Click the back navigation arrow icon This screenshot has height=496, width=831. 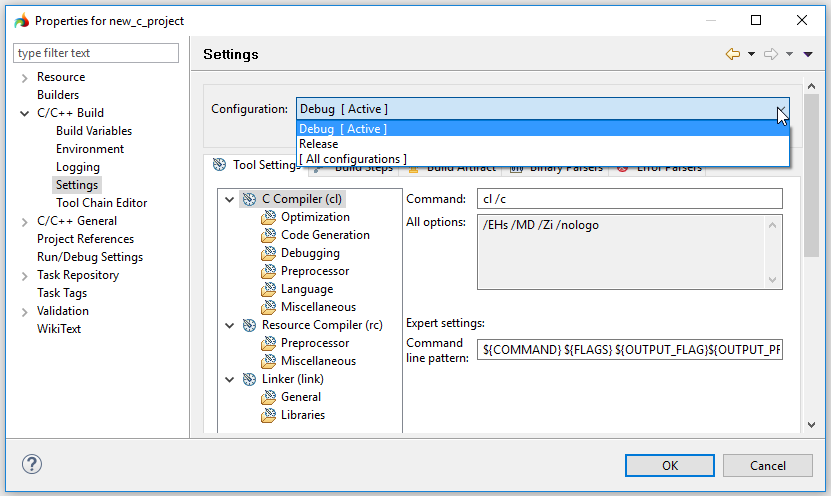pyautogui.click(x=733, y=54)
